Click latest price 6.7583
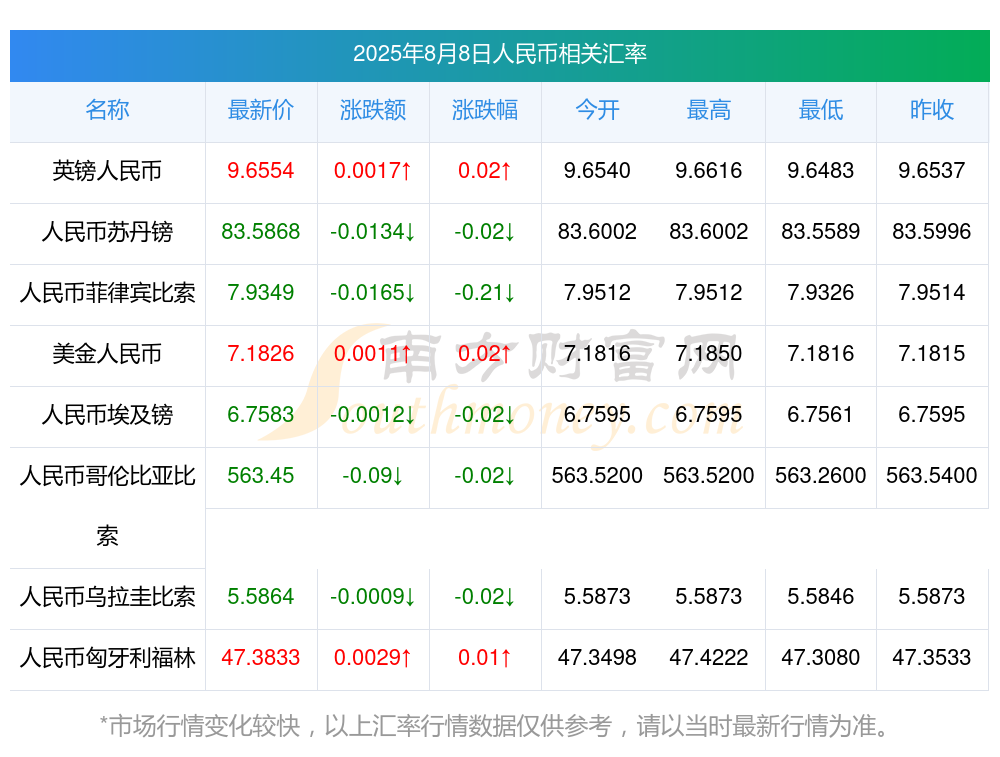The width and height of the screenshot is (1000, 757). point(261,415)
